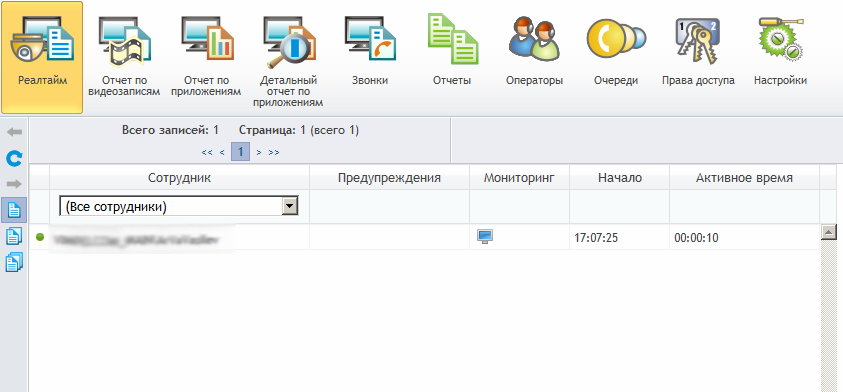Click the vertical scrollbar track
843x392 pixels.
click(829, 316)
